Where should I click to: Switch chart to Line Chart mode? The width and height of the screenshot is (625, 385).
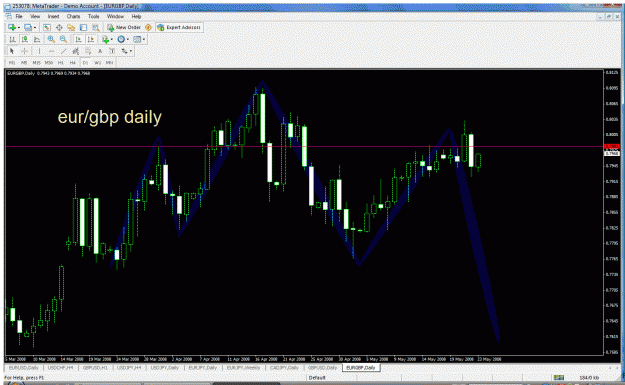pyautogui.click(x=37, y=39)
